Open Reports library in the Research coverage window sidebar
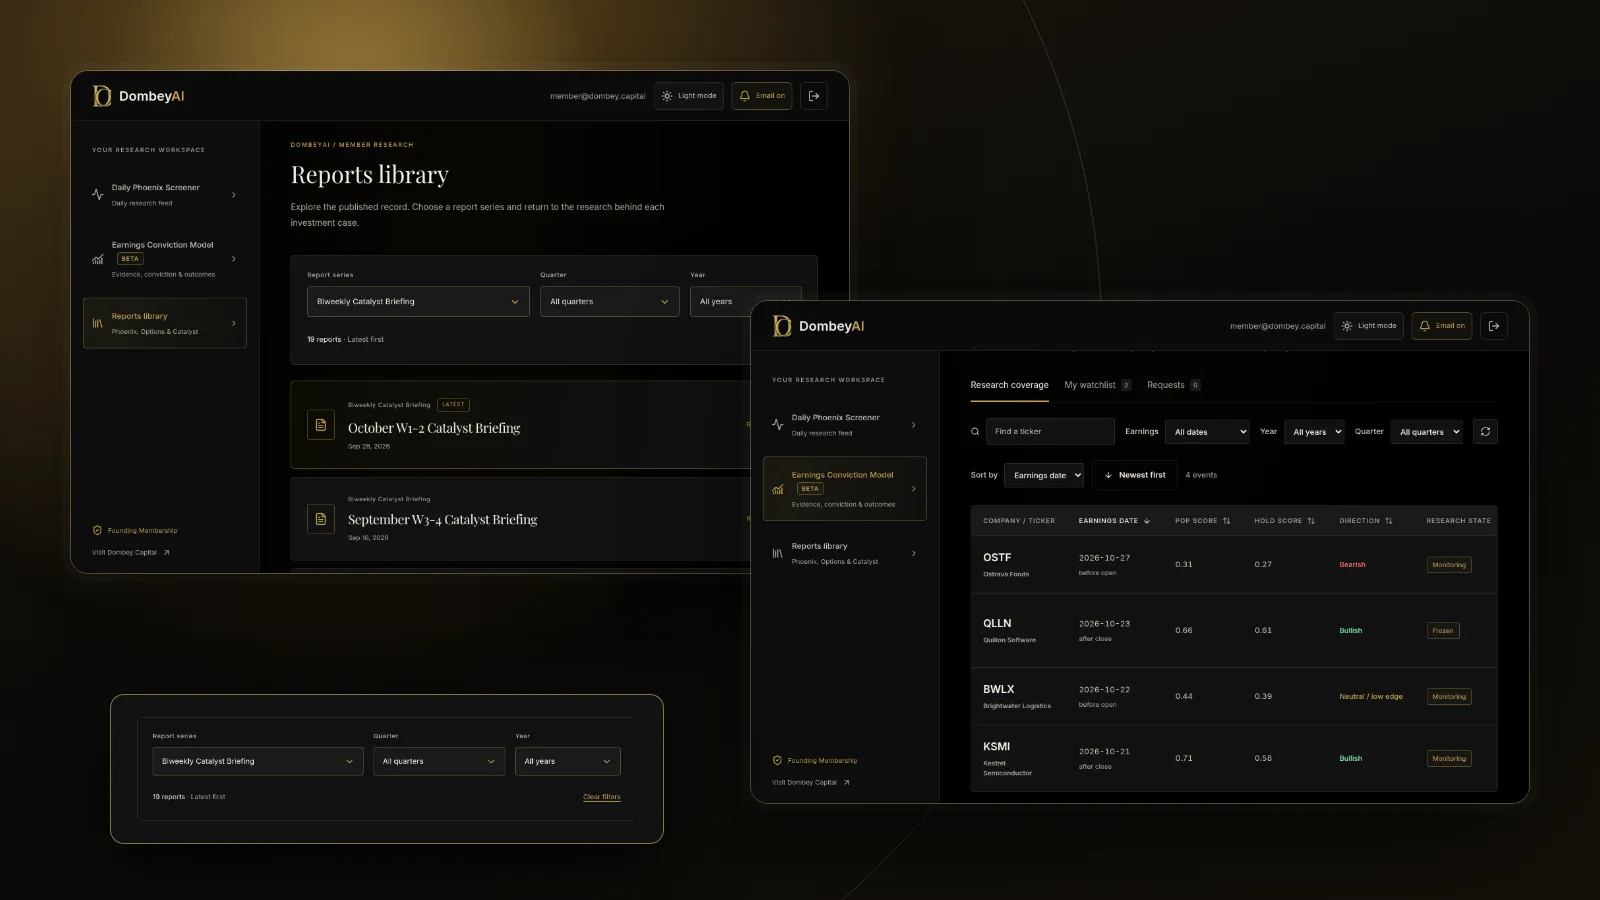Image resolution: width=1600 pixels, height=900 pixels. point(845,553)
